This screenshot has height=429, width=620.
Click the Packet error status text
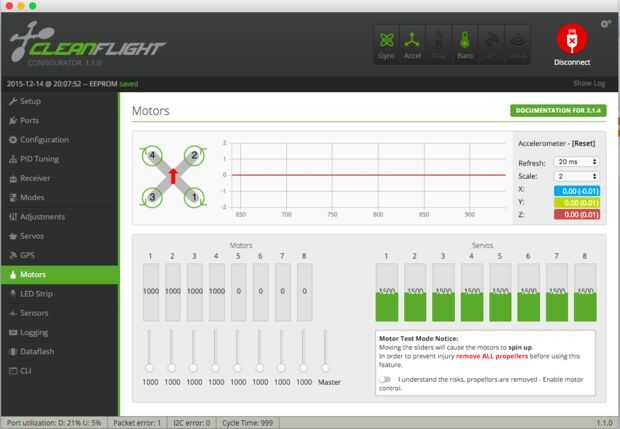click(x=137, y=423)
